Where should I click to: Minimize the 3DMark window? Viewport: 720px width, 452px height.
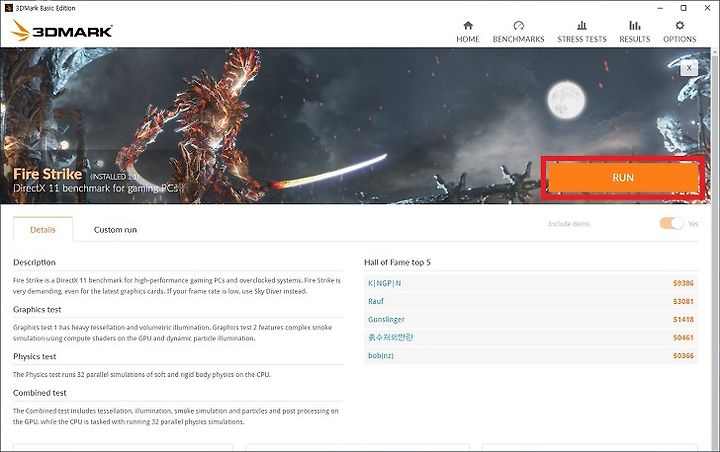(x=660, y=8)
